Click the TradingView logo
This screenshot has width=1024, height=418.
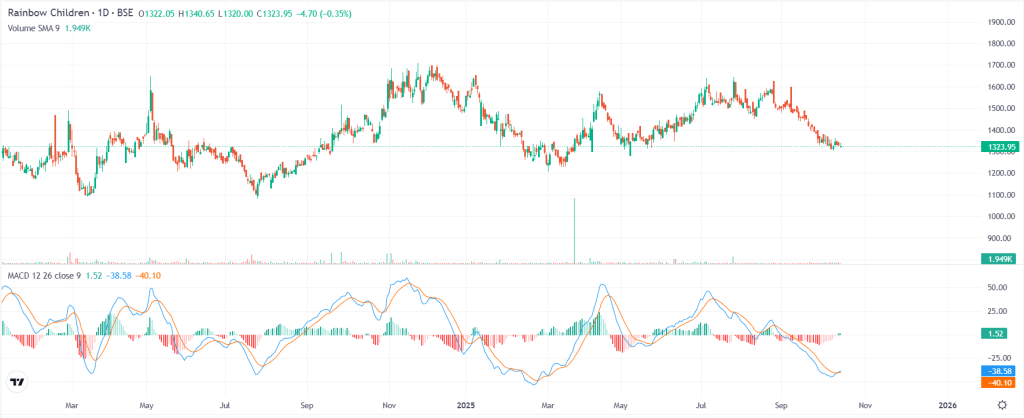17,382
